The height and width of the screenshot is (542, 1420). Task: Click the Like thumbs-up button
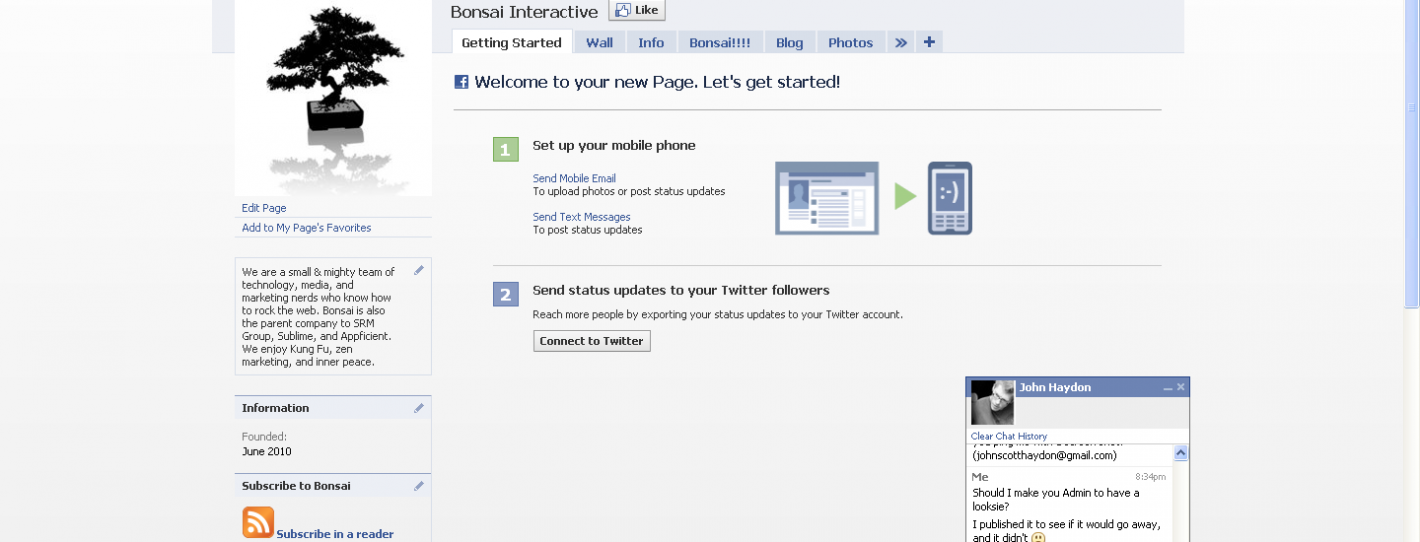637,11
